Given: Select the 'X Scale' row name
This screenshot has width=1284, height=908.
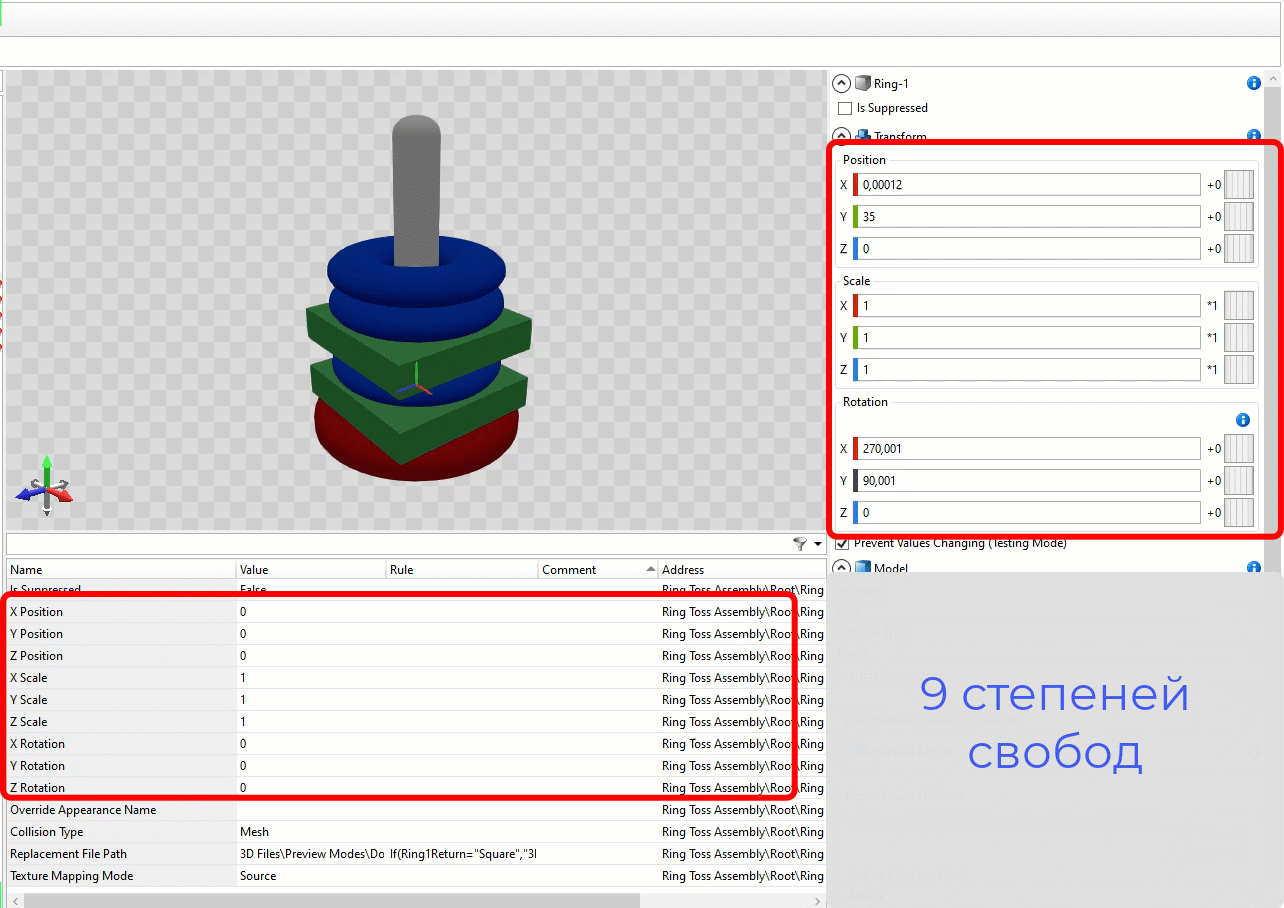Looking at the screenshot, I should [28, 678].
